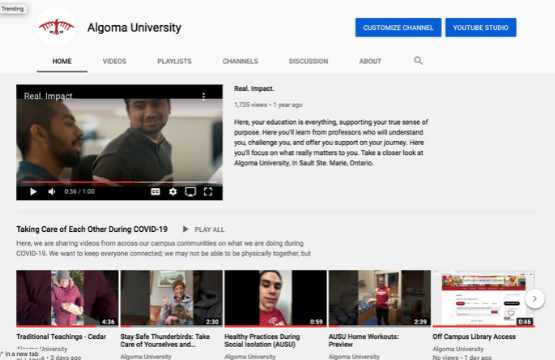
Task: Click the COVID-19 playlist description text
Action: [x=164, y=248]
